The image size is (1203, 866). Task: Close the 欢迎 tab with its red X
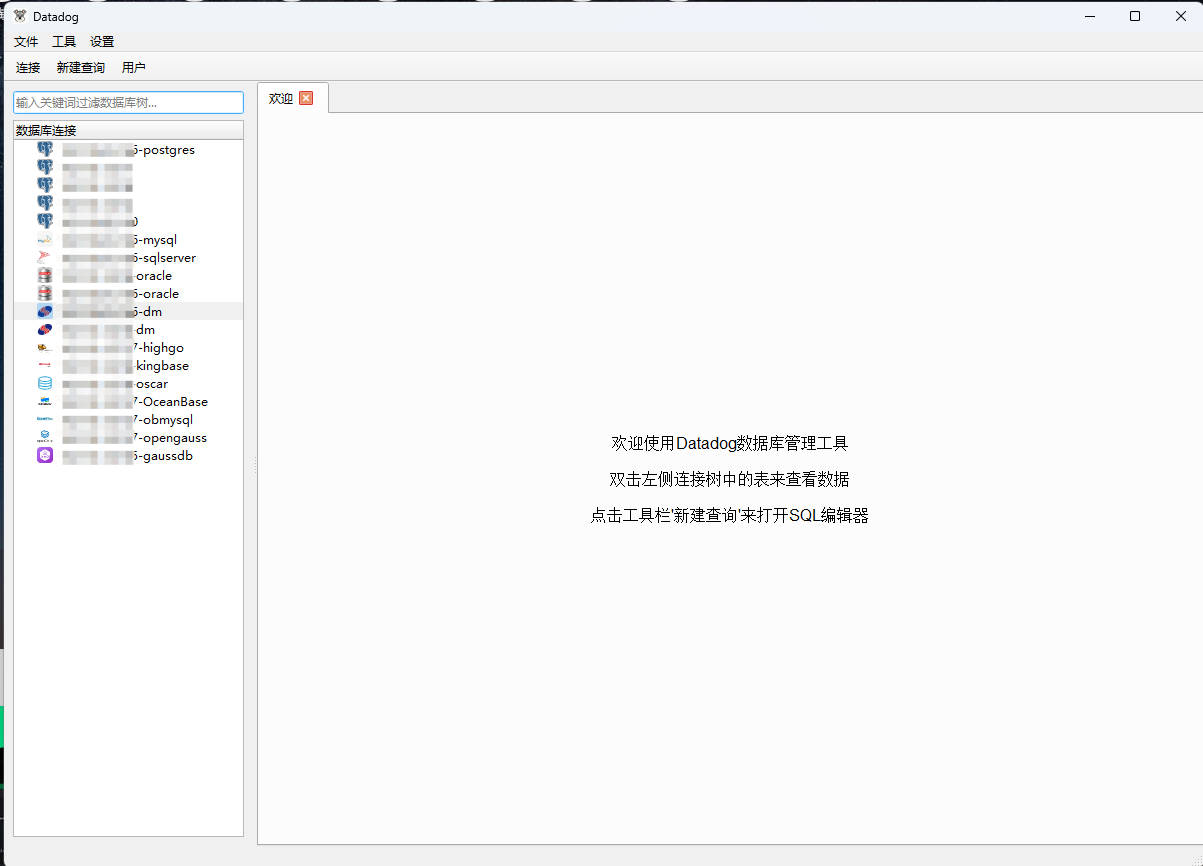point(306,97)
